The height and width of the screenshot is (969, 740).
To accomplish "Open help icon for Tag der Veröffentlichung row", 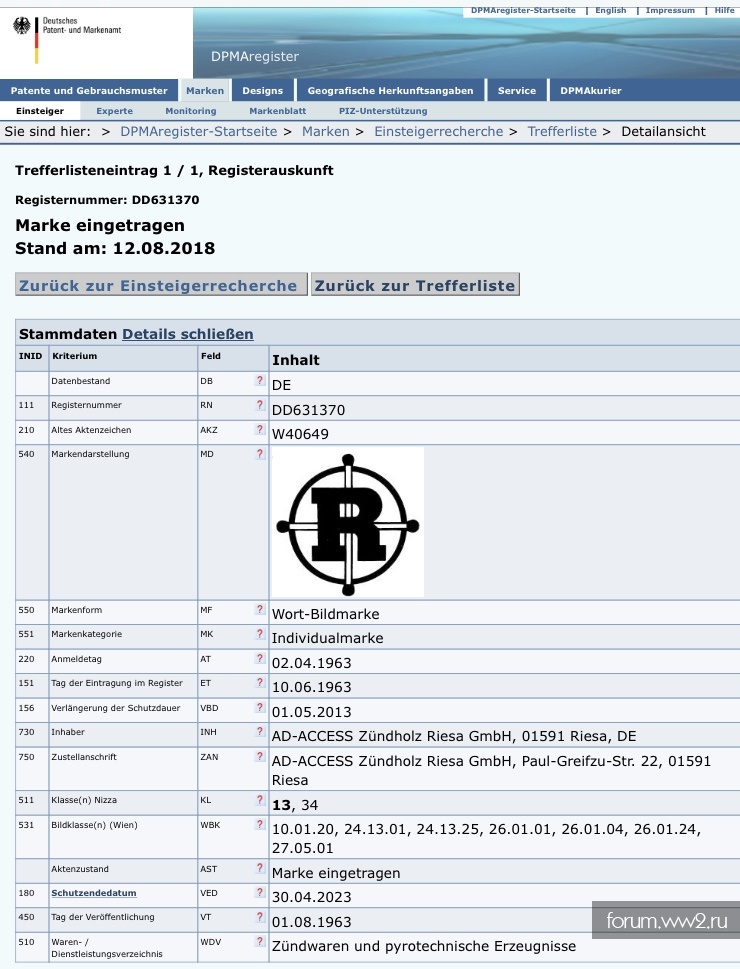I will point(260,917).
